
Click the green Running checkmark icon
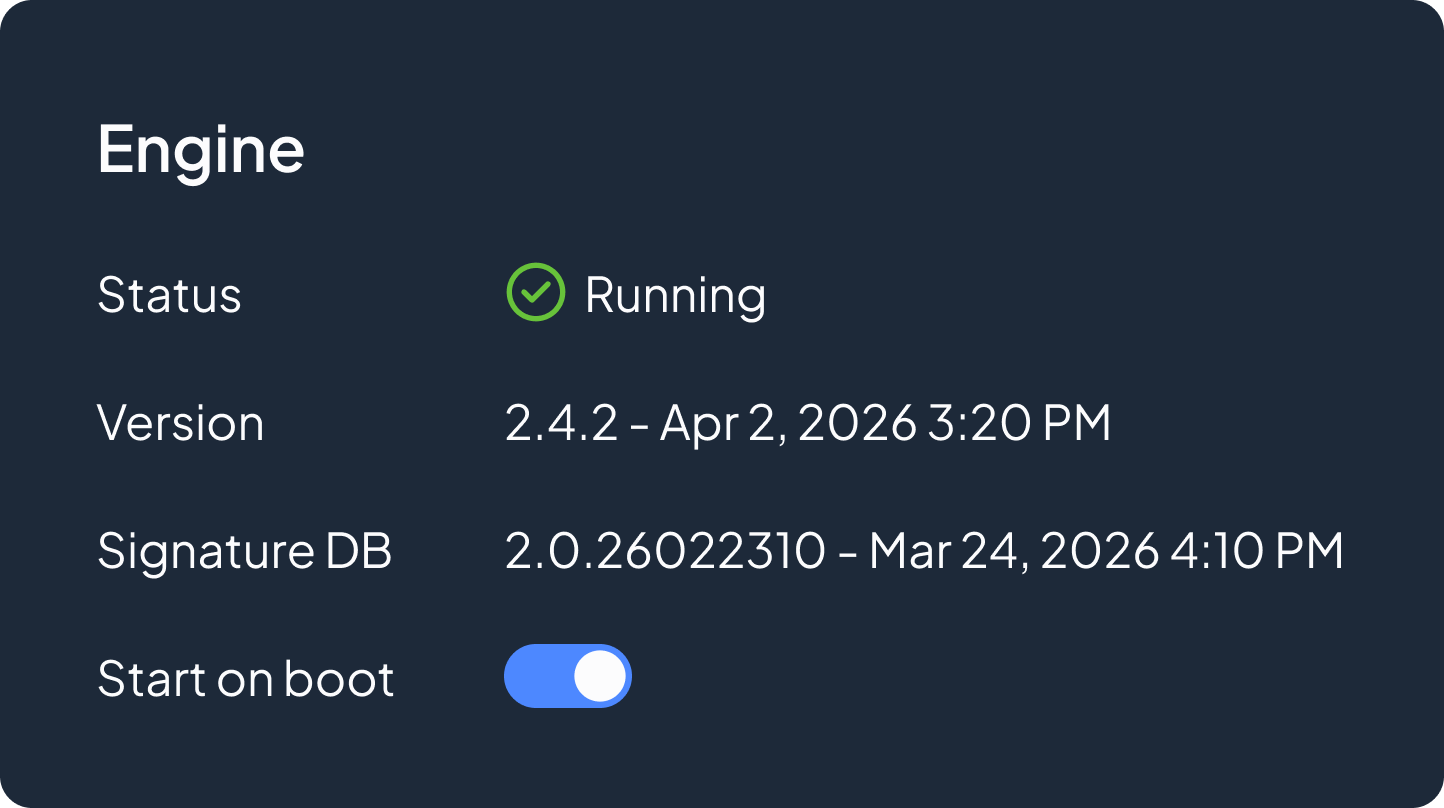tap(536, 293)
